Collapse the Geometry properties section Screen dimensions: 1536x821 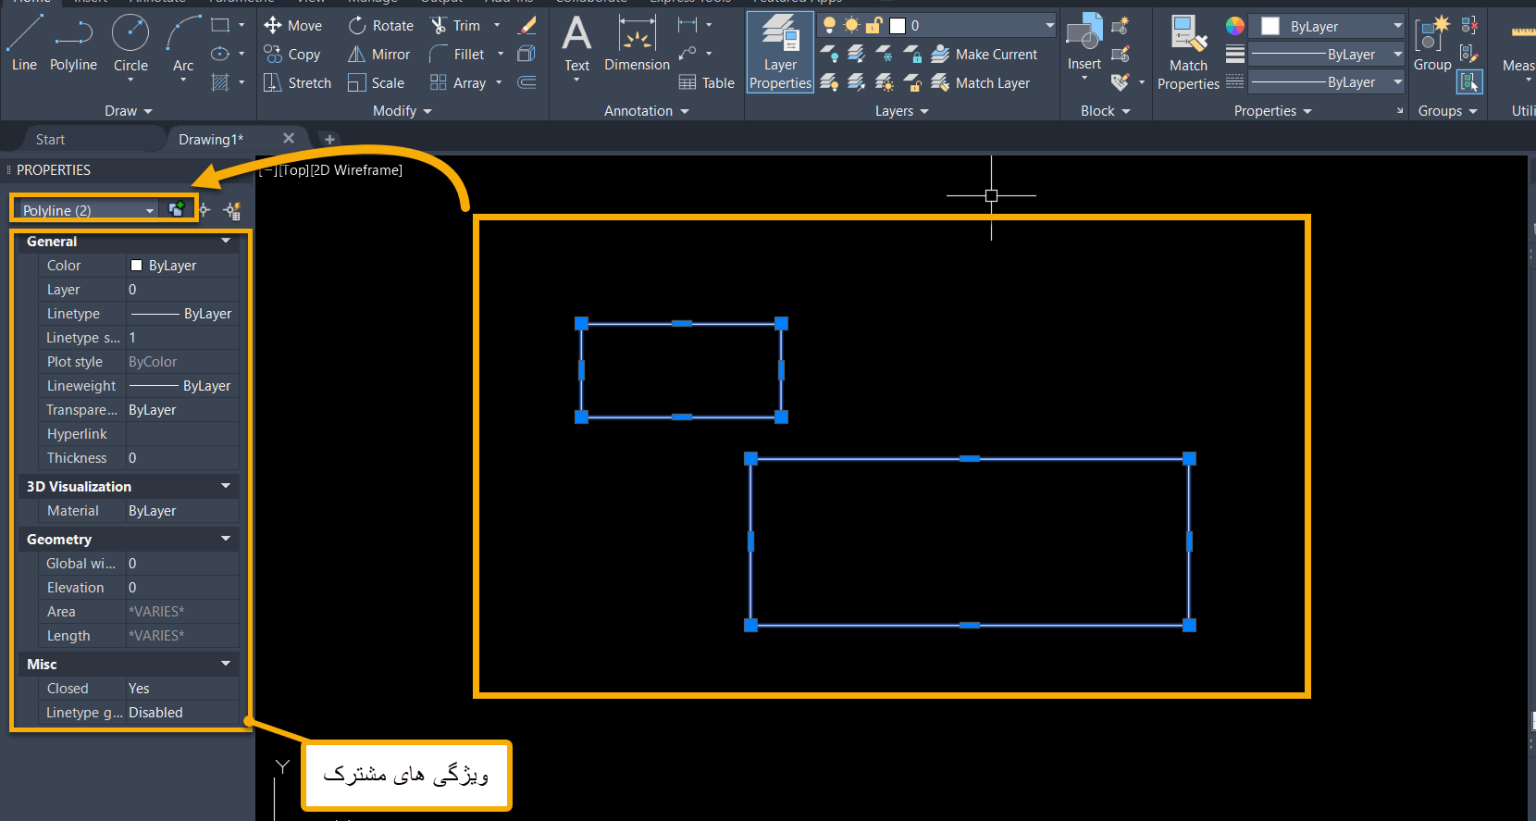coord(226,539)
